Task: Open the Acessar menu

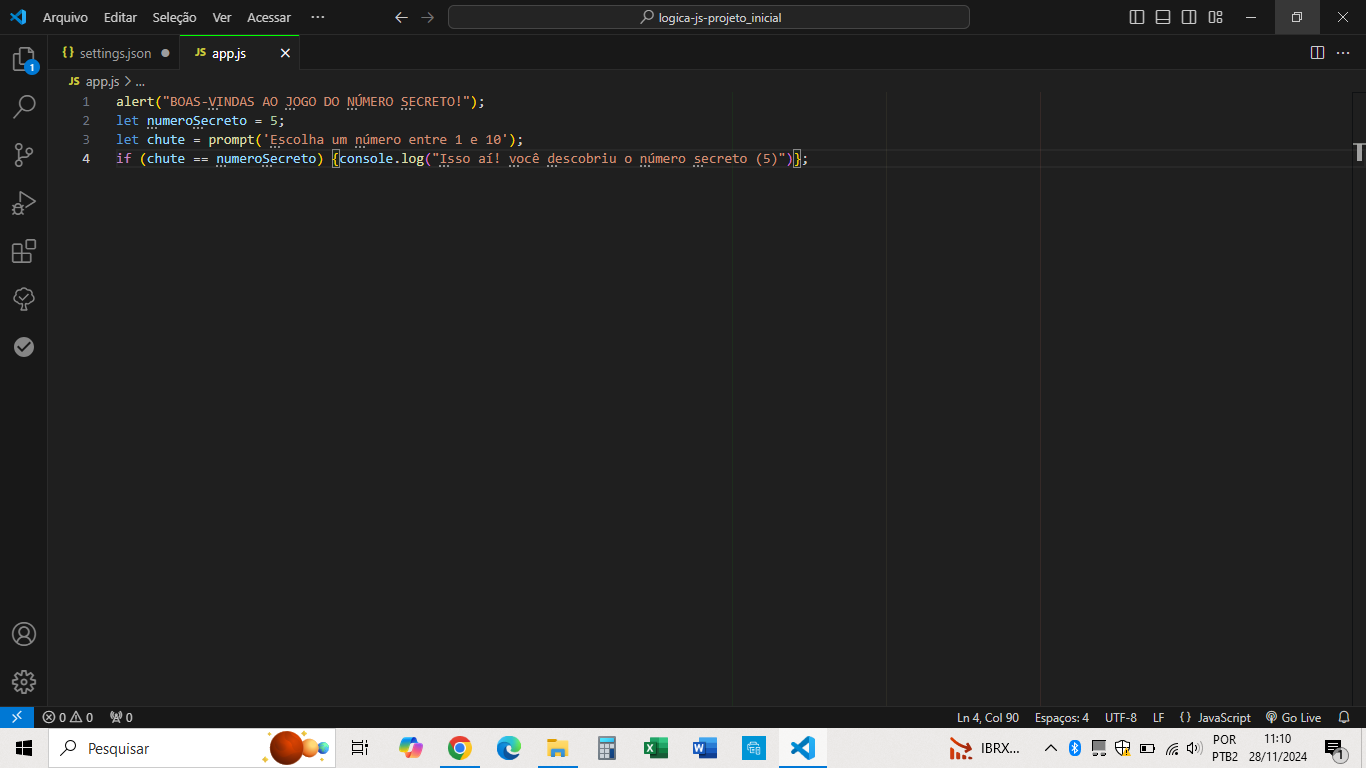Action: pyautogui.click(x=269, y=17)
